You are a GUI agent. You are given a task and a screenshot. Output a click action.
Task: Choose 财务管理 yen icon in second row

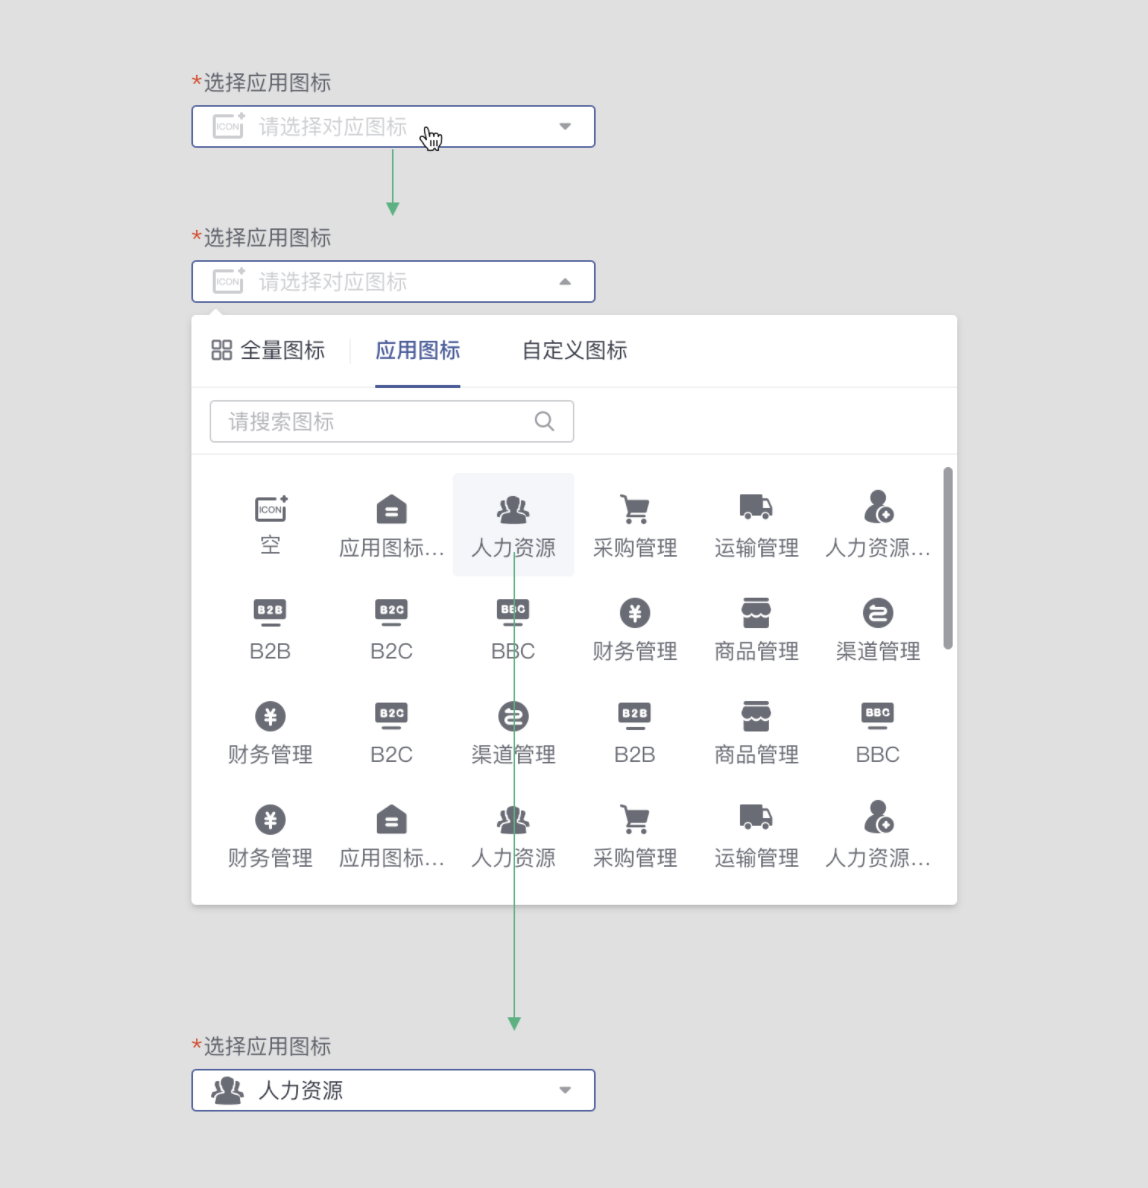(635, 628)
